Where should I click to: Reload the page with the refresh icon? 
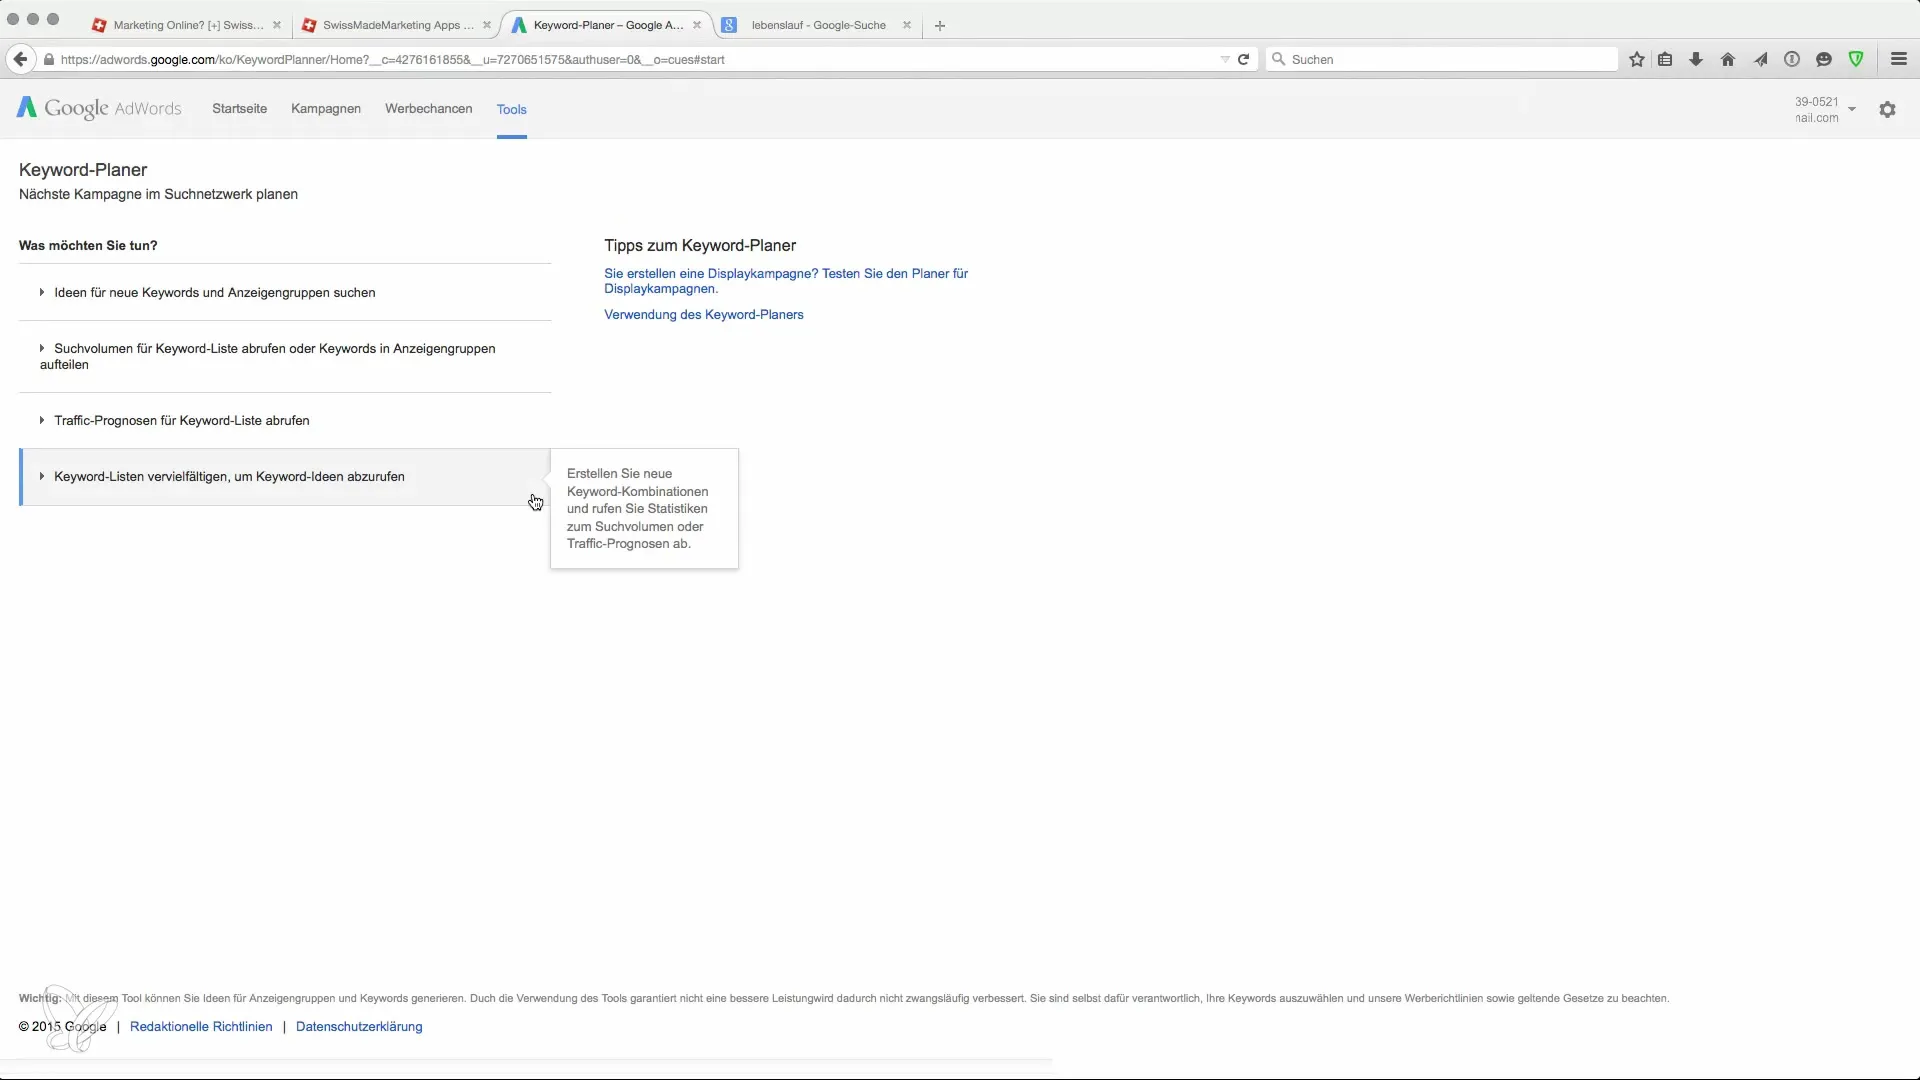(1243, 59)
